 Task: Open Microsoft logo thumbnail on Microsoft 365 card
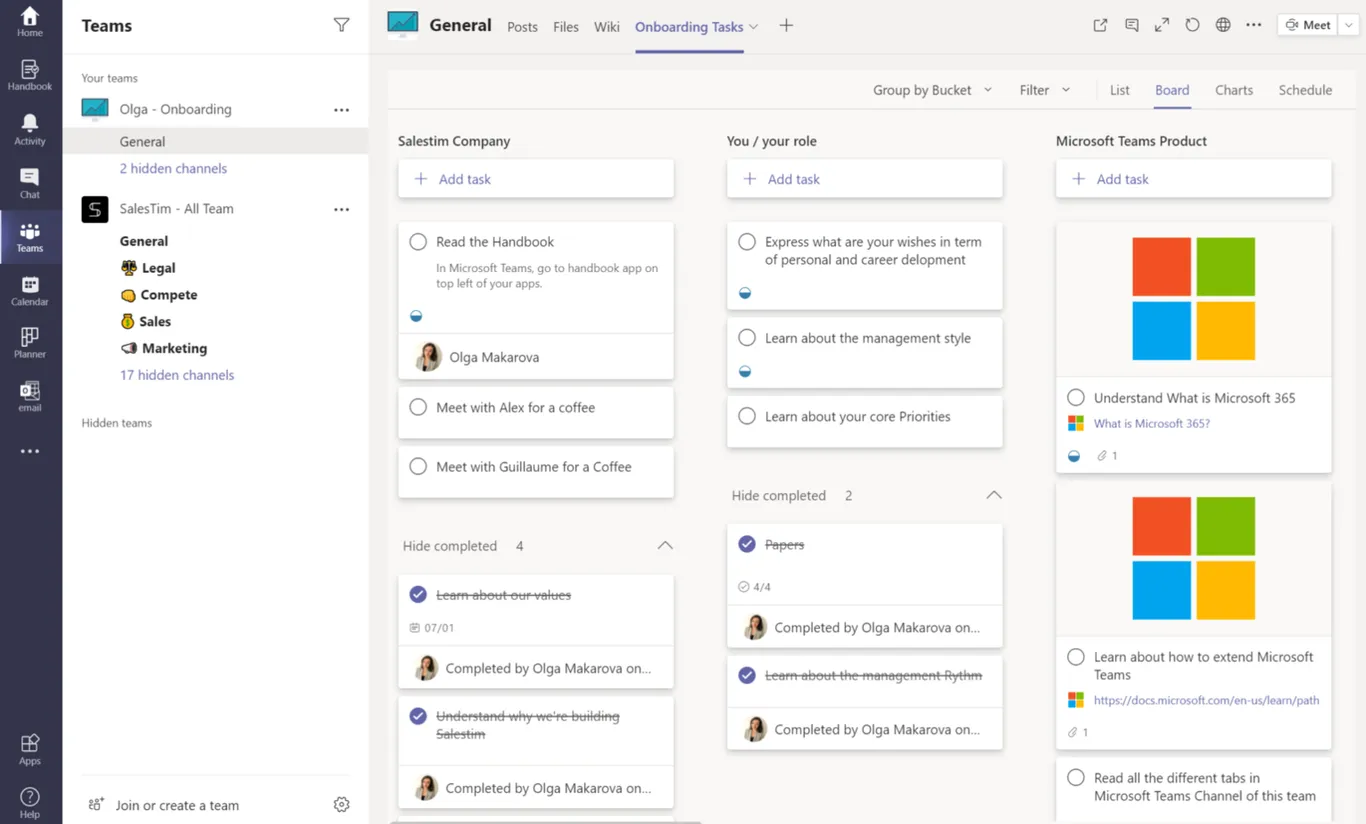1194,299
